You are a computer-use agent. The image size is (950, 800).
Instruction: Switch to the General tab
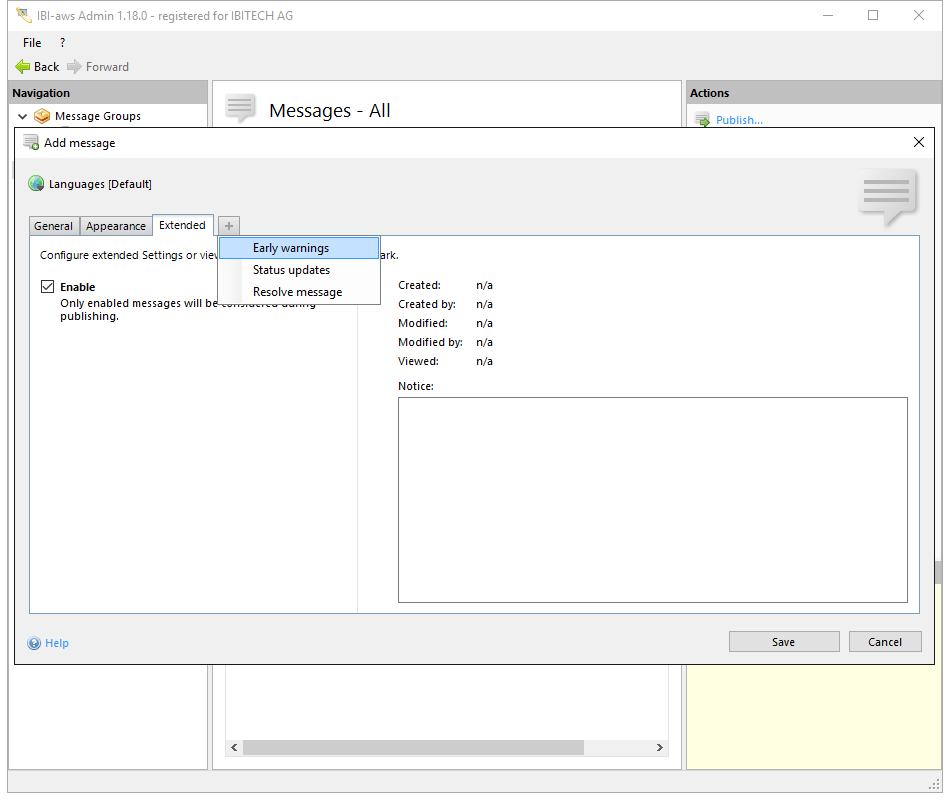click(x=54, y=226)
